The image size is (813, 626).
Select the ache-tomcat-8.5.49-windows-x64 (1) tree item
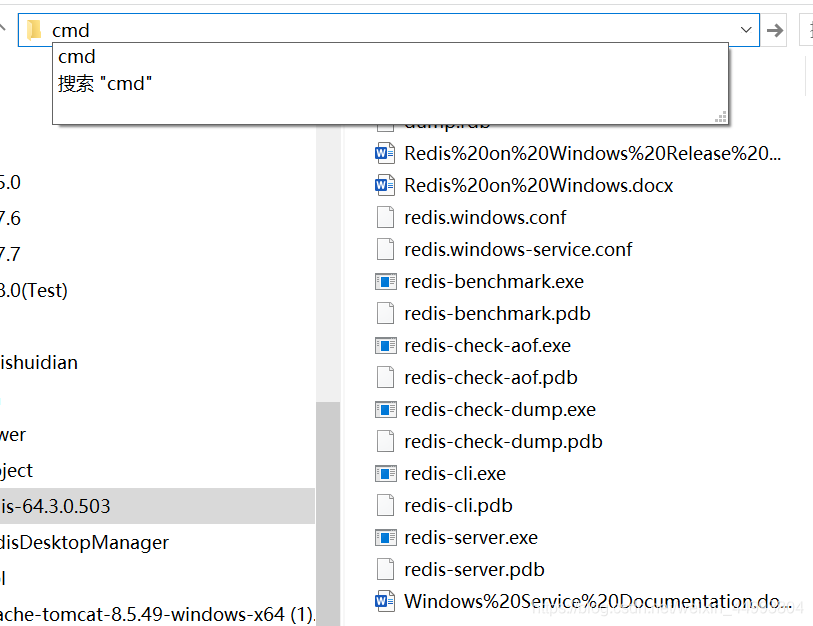pyautogui.click(x=157, y=615)
